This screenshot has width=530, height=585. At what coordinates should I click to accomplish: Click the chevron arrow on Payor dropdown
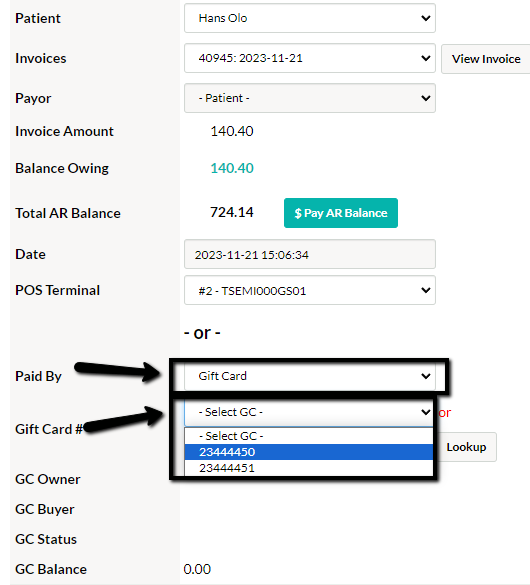(426, 98)
